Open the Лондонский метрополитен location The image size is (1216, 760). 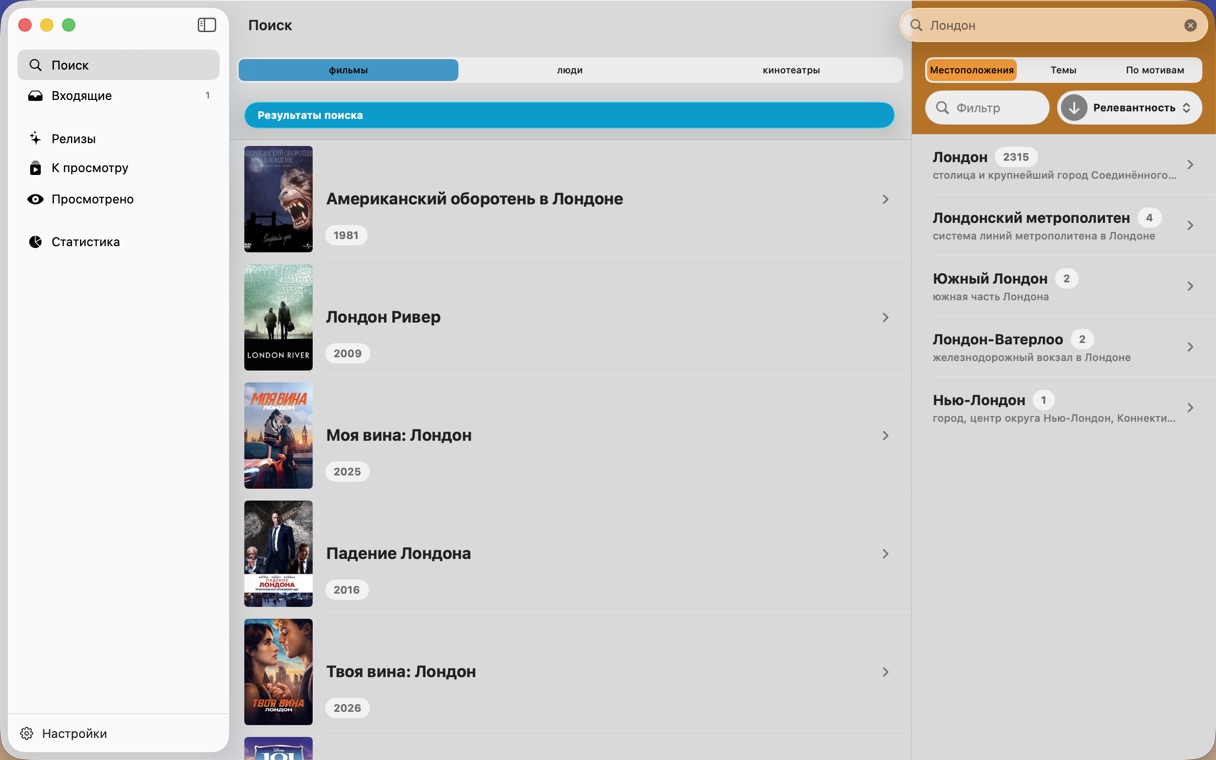(1063, 226)
